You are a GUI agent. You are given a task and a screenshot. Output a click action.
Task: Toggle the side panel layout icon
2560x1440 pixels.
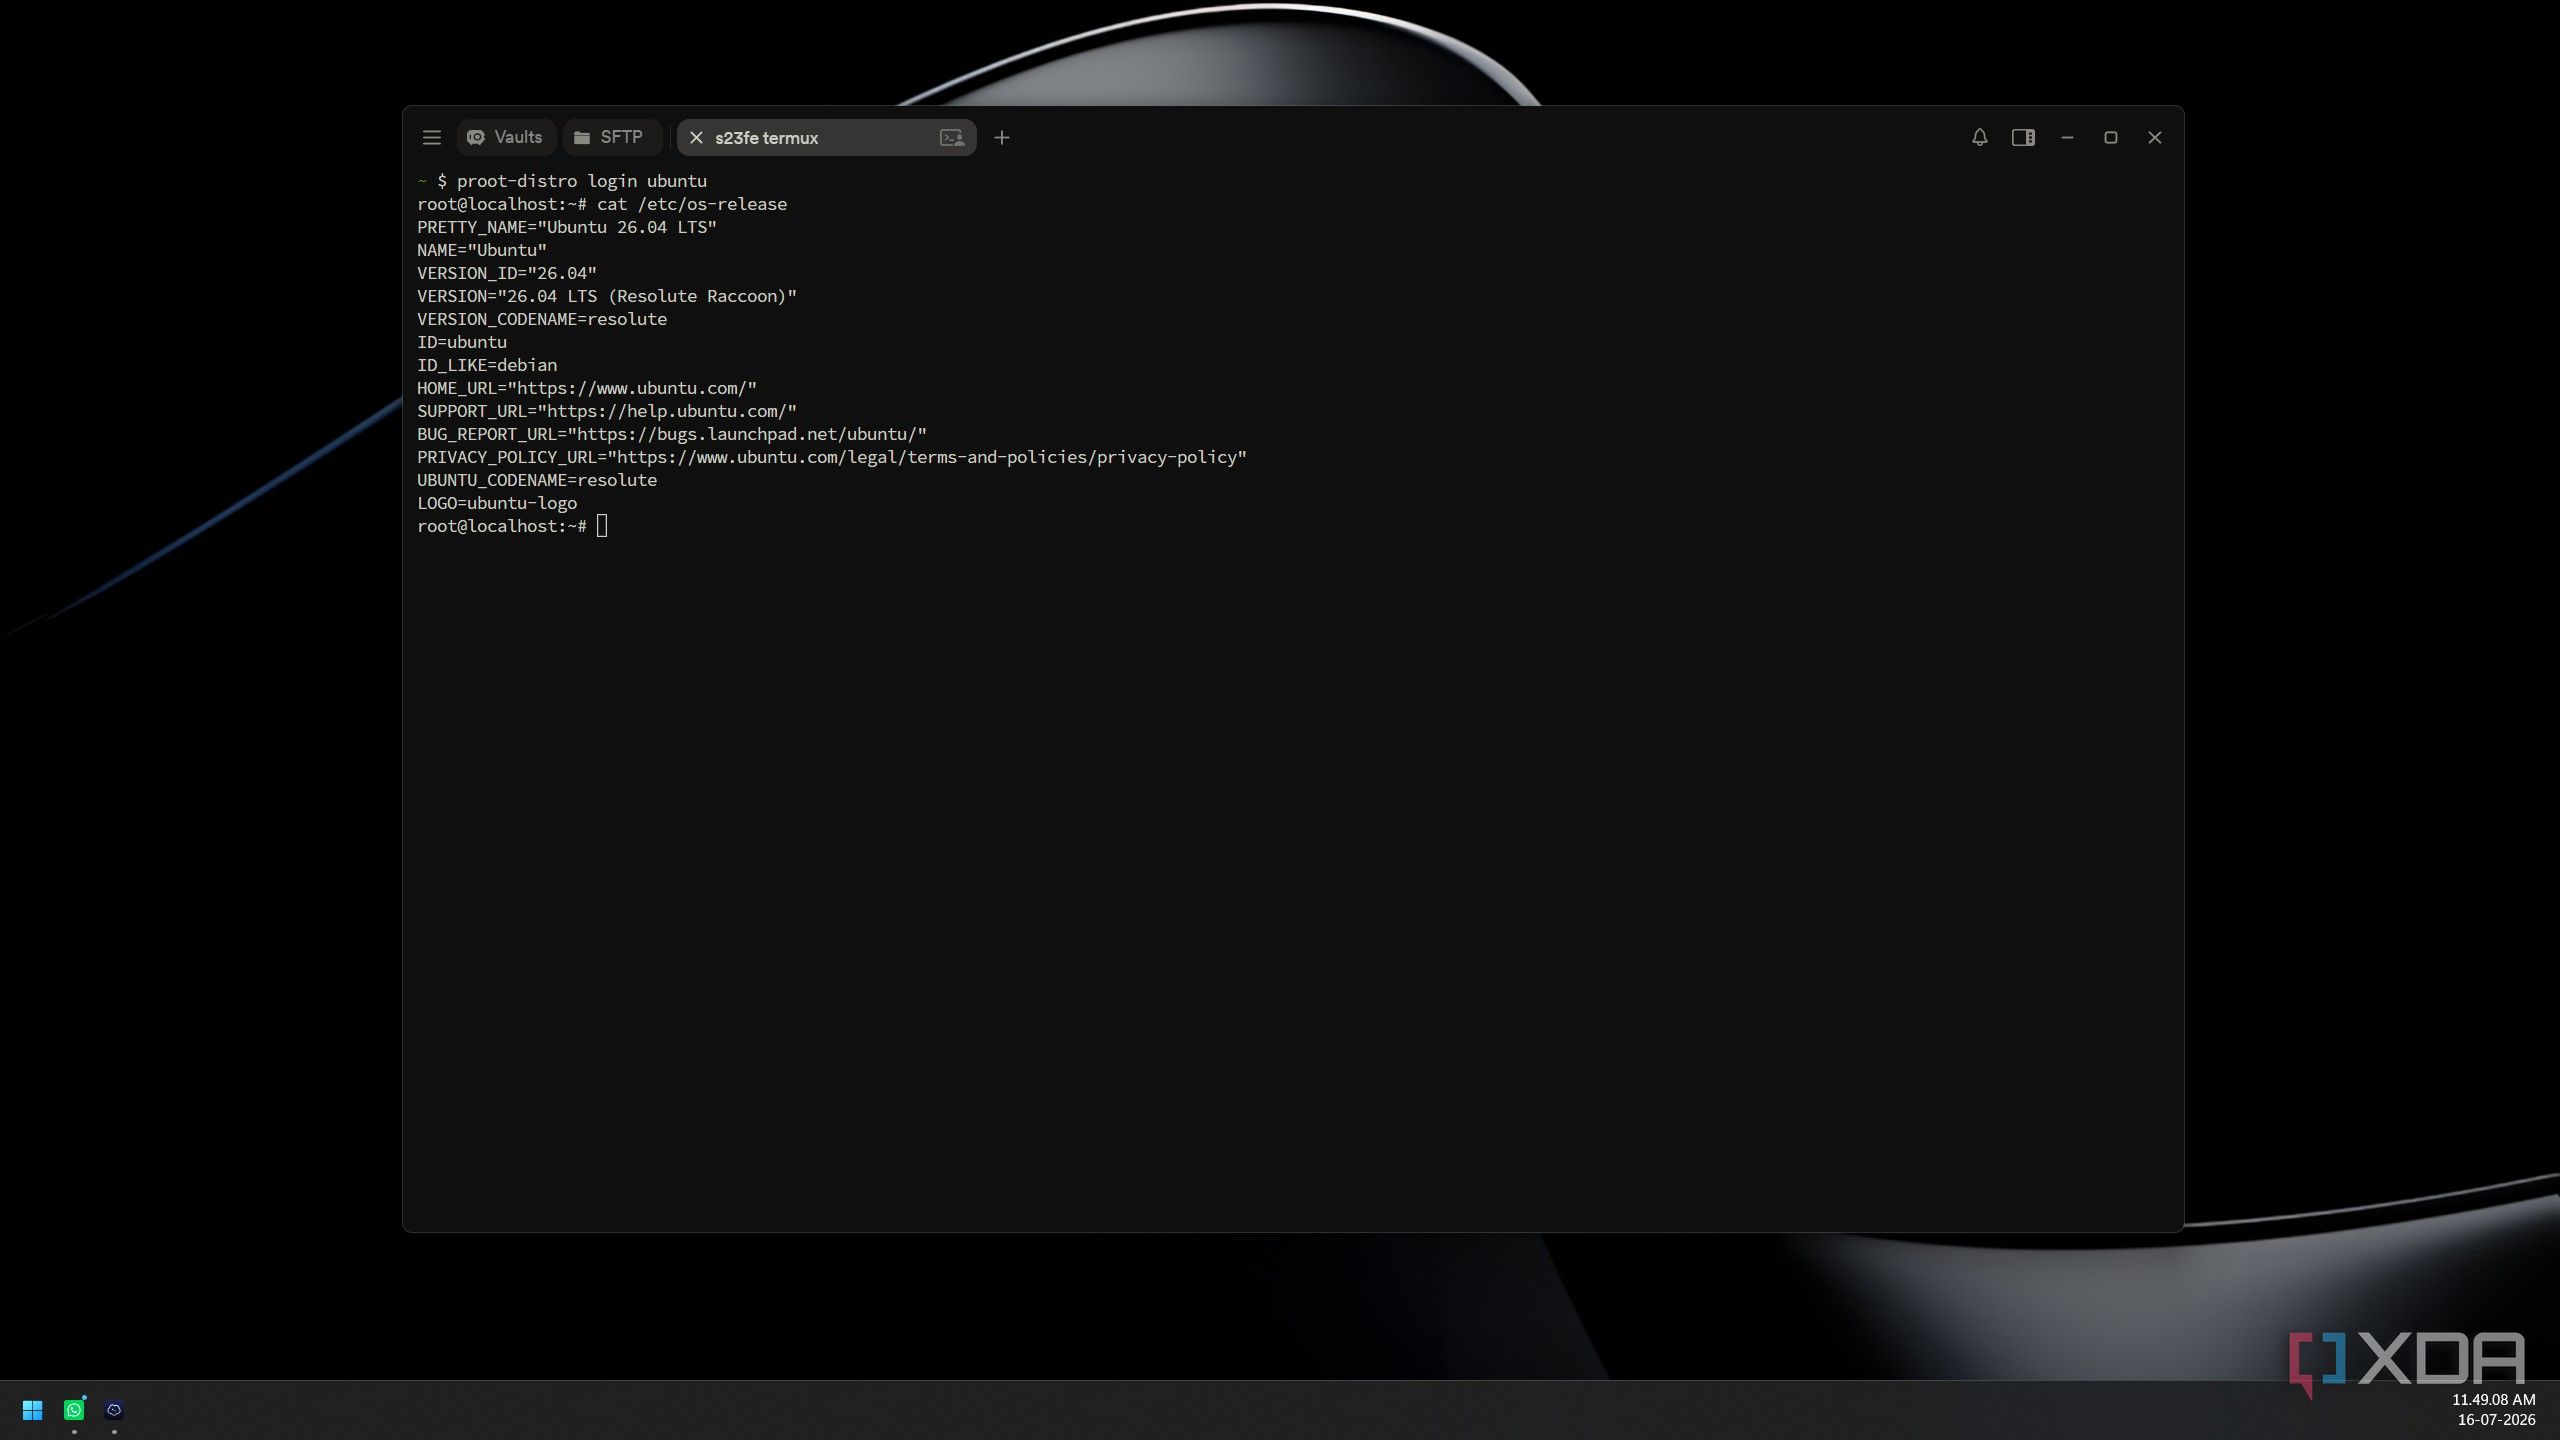tap(2023, 138)
